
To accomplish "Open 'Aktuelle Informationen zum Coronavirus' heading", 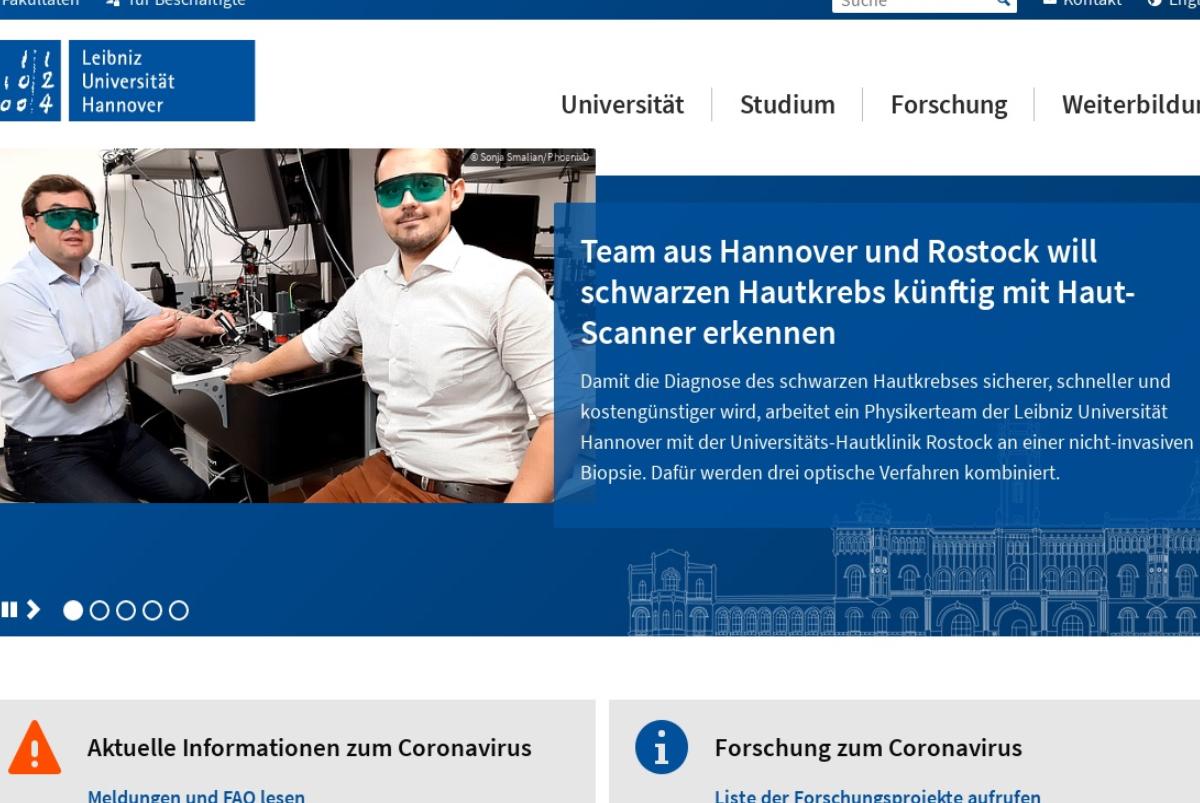I will point(309,747).
